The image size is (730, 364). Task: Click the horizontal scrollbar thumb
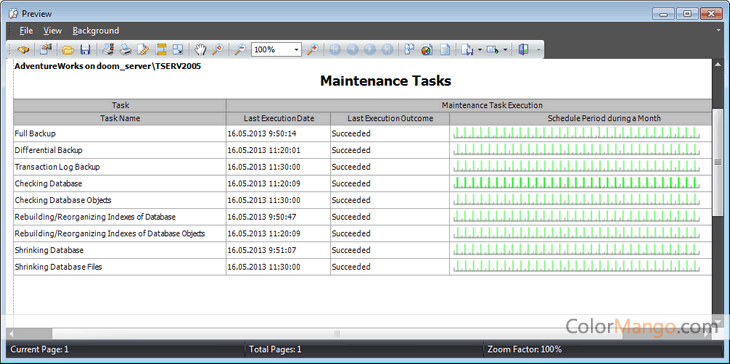pyautogui.click(x=337, y=334)
